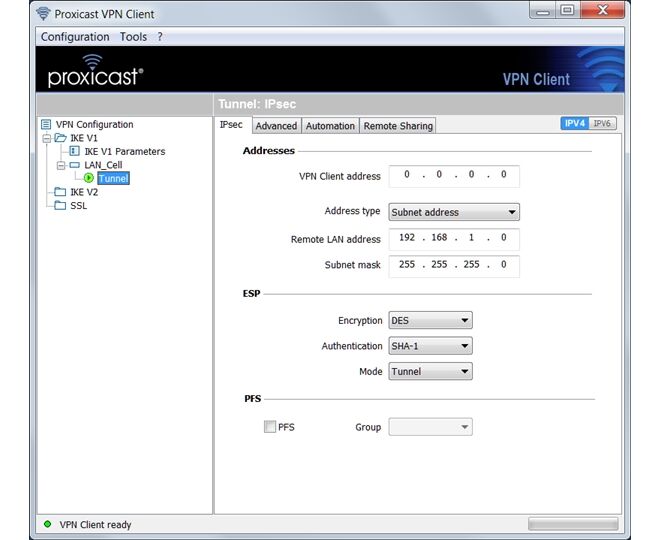Switch to IPV6 mode
Image resolution: width=660 pixels, height=540 pixels.
[x=601, y=124]
